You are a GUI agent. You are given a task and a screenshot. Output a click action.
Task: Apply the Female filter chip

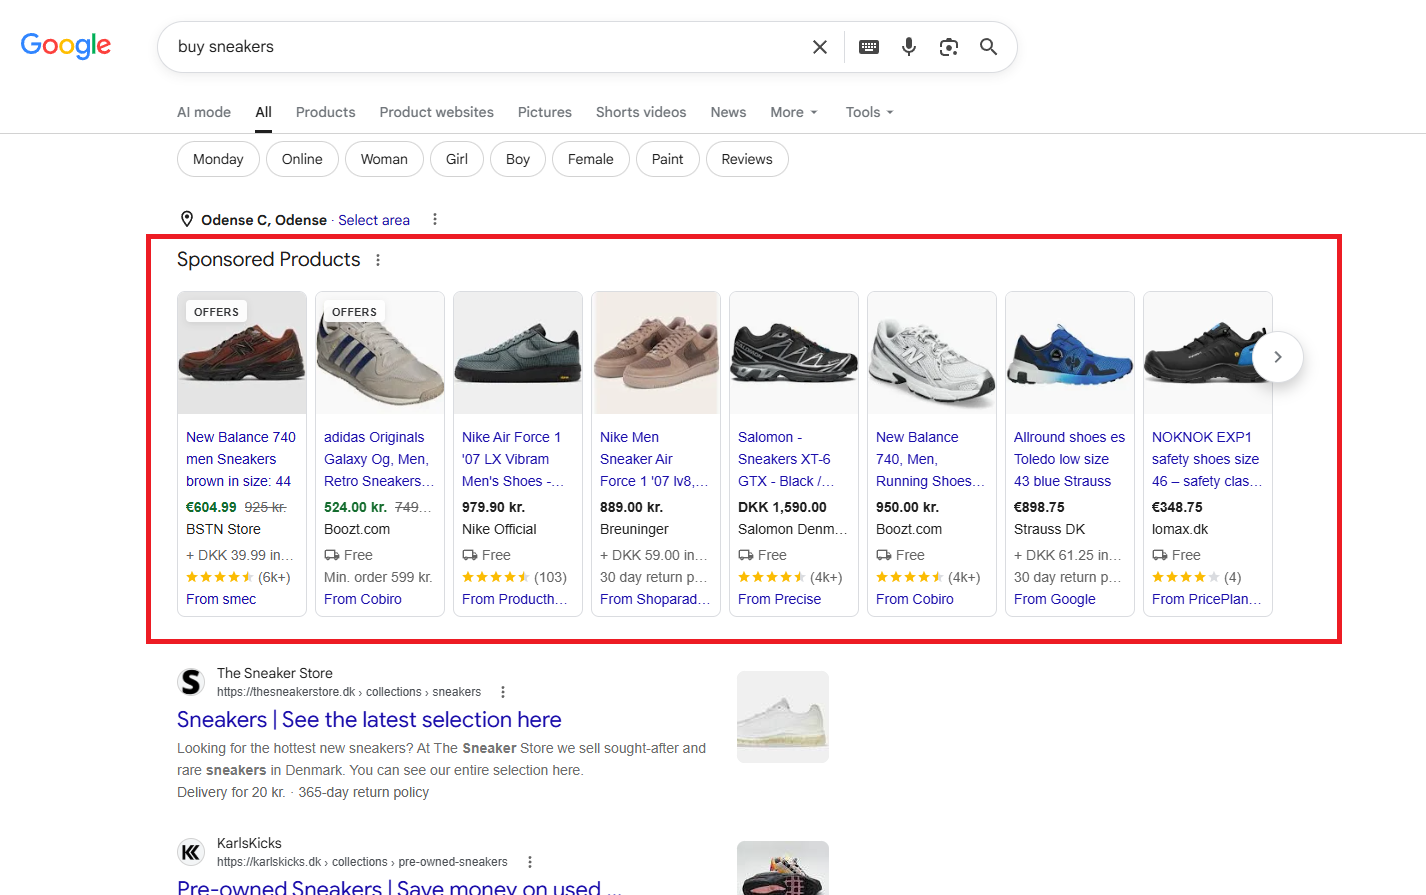pyautogui.click(x=591, y=159)
